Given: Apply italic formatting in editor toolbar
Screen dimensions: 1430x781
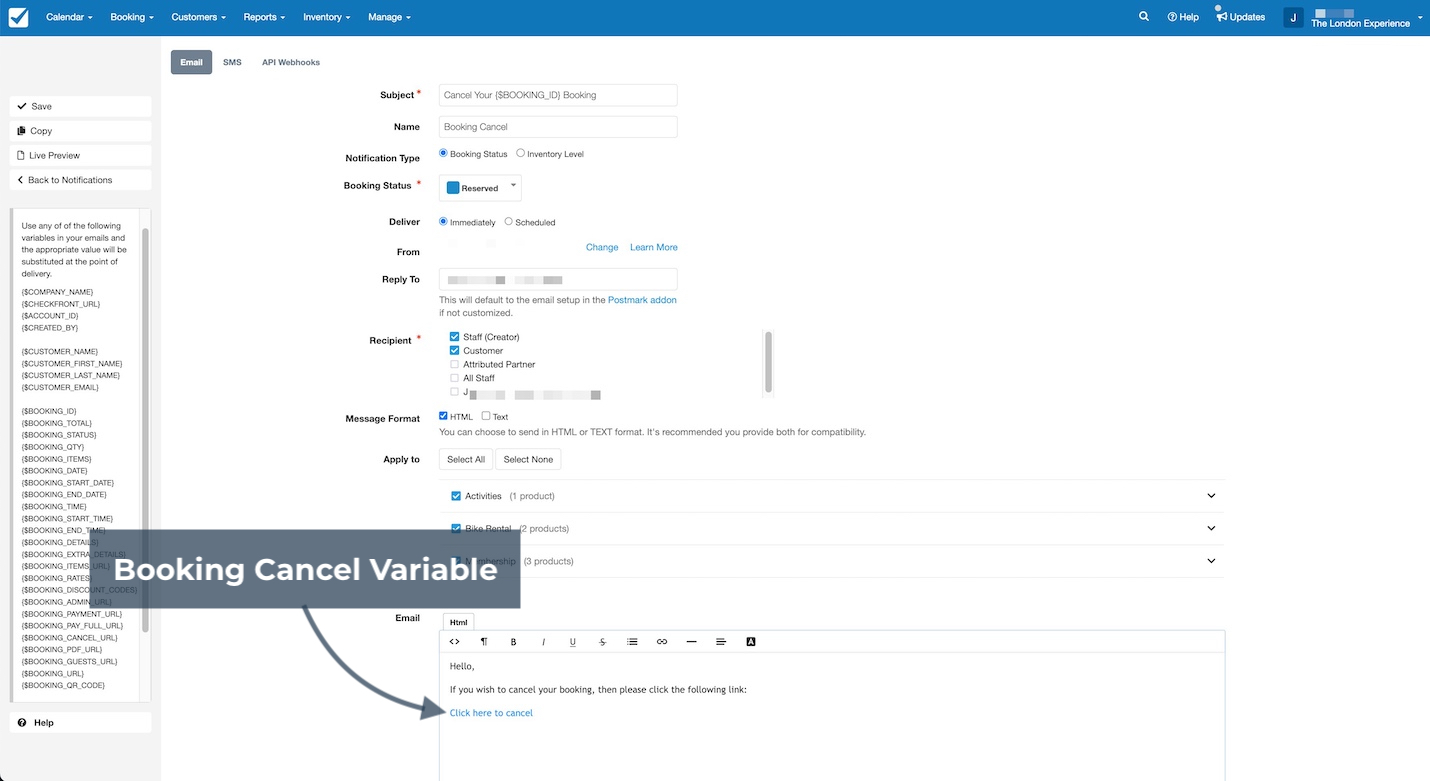Looking at the screenshot, I should point(543,642).
